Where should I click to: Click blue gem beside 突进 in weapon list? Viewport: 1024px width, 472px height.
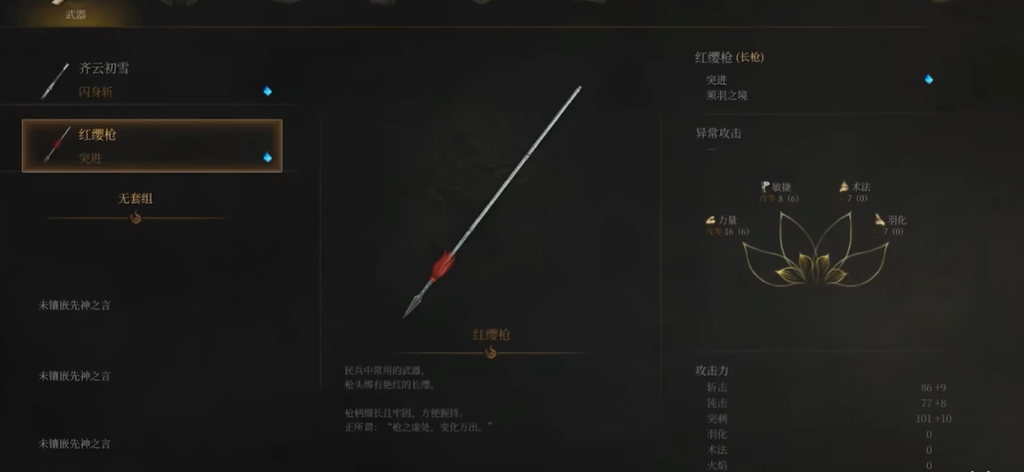click(x=268, y=157)
